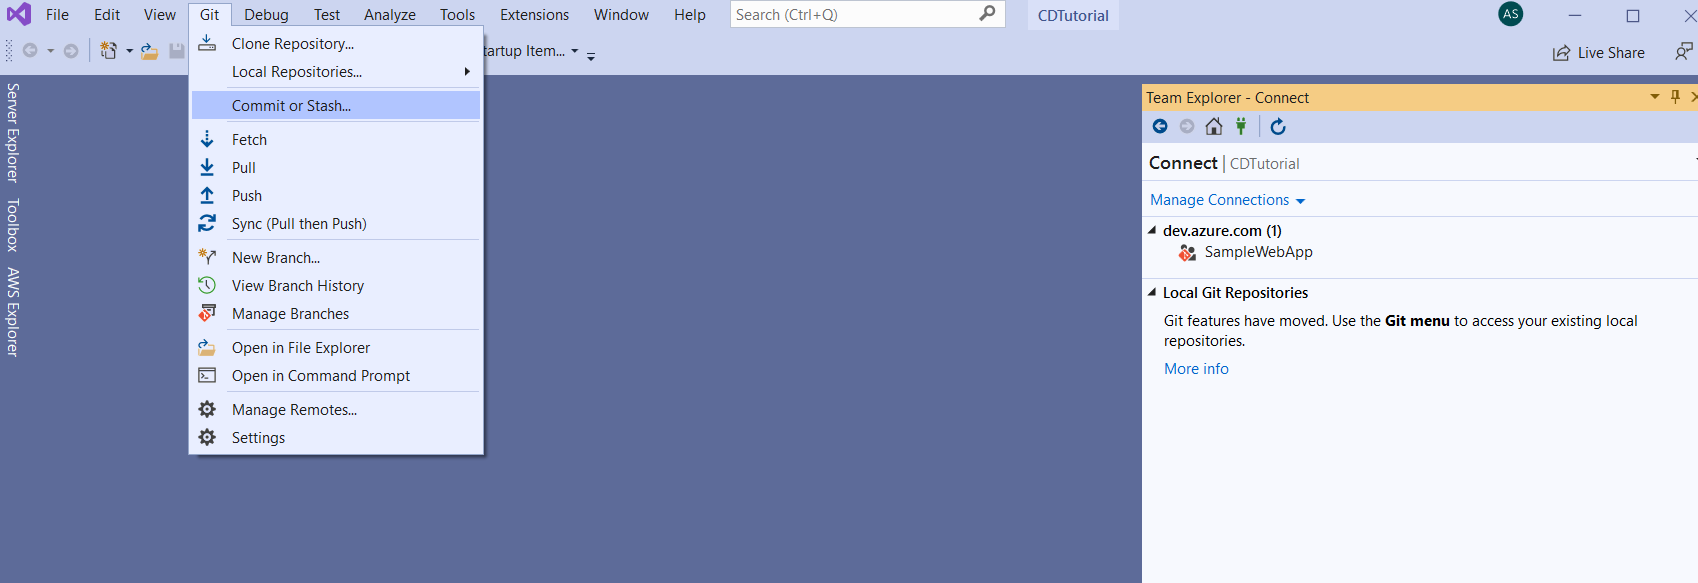Expand Local Repositories submenu arrow
Viewport: 1698px width, 583px height.
[x=467, y=71]
